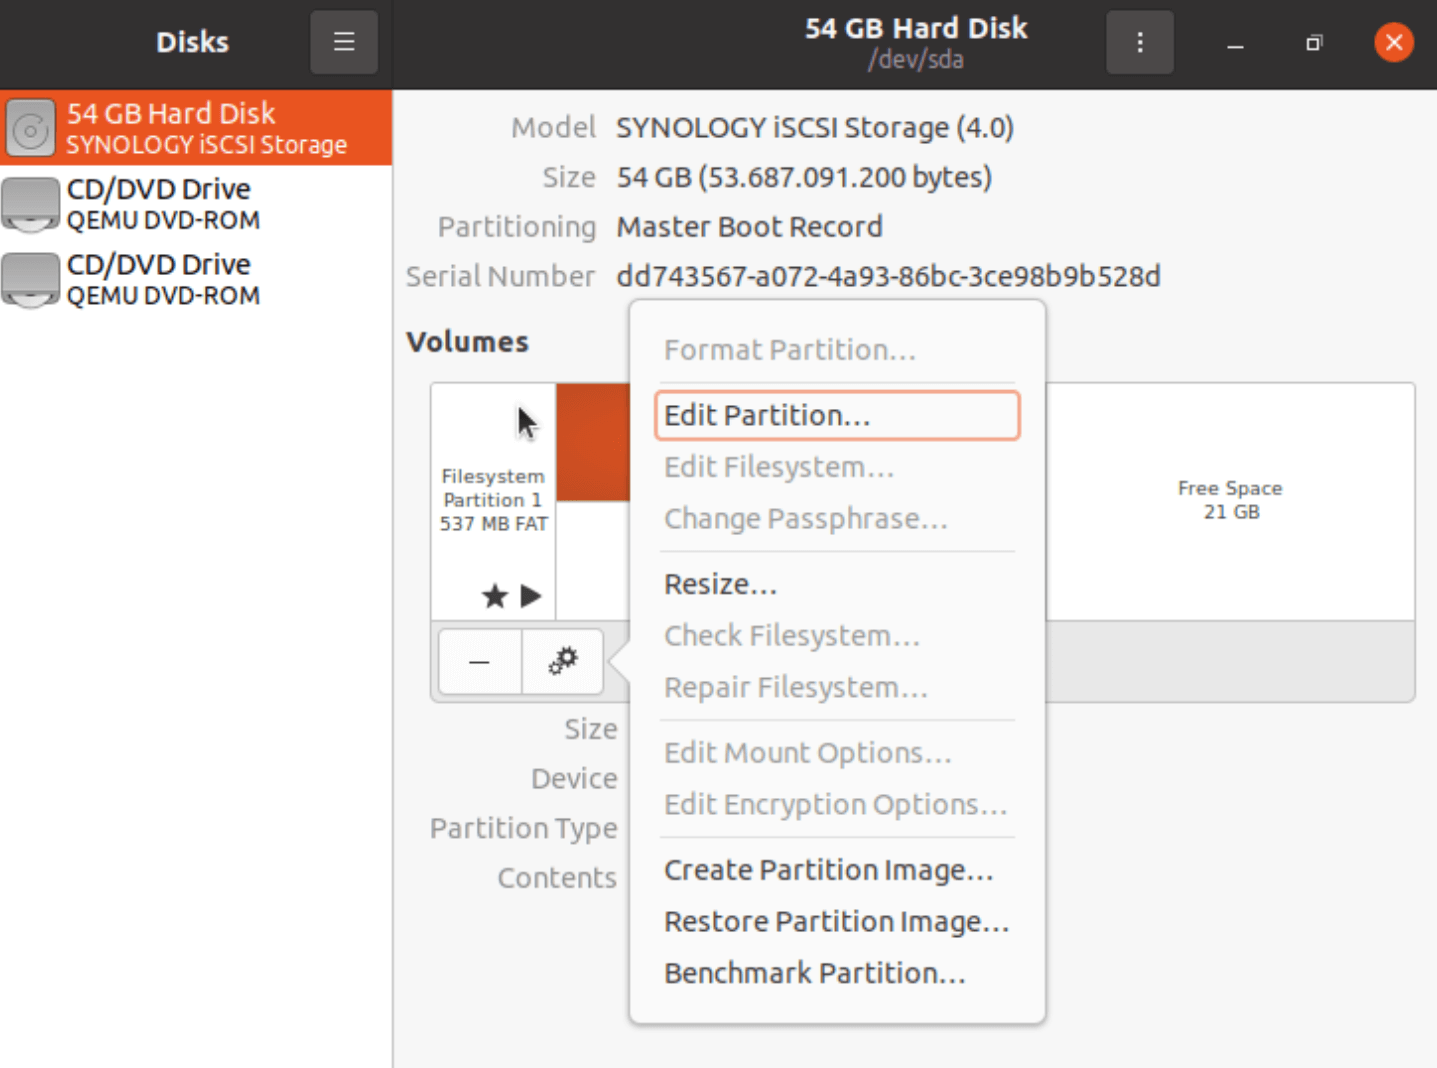Choose Resize... from the partition menu
This screenshot has width=1437, height=1068.
tap(837, 584)
